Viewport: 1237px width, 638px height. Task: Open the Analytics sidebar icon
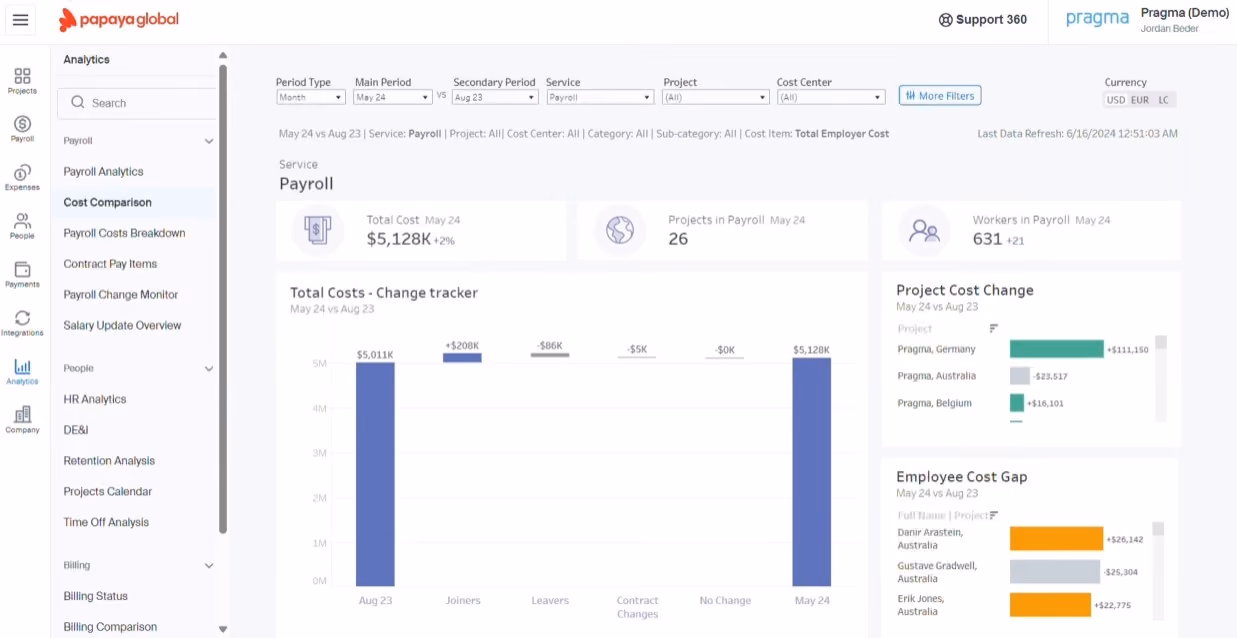click(x=22, y=372)
